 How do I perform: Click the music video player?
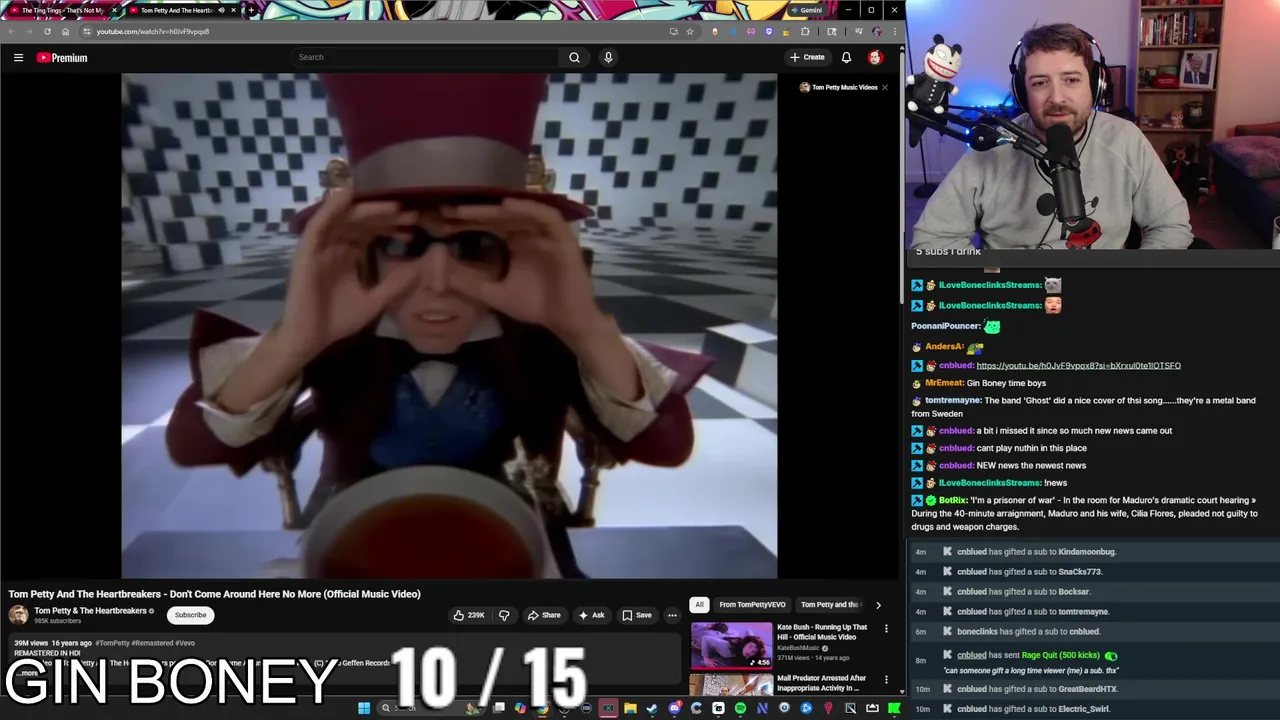449,326
